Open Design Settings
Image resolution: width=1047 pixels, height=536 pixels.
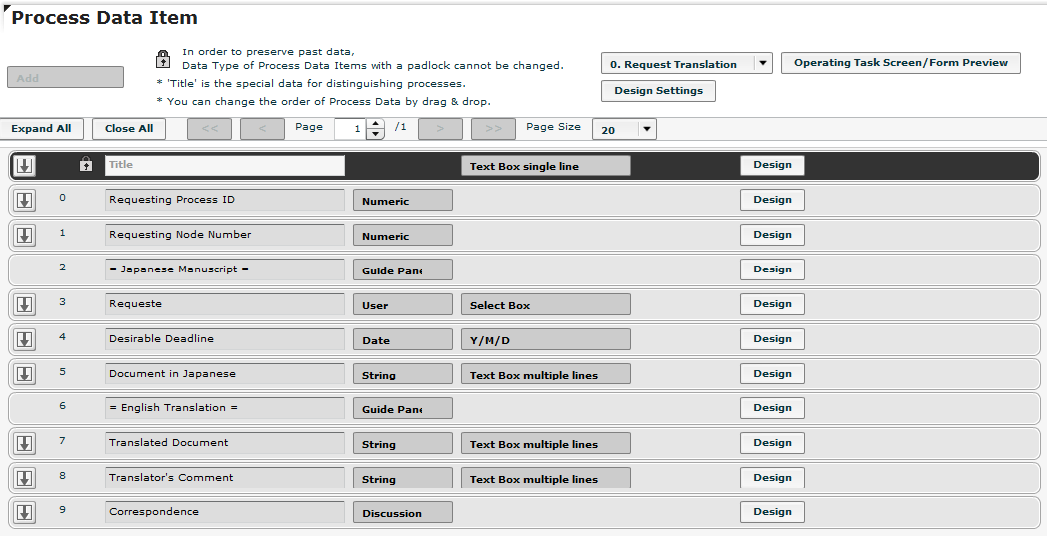[658, 91]
